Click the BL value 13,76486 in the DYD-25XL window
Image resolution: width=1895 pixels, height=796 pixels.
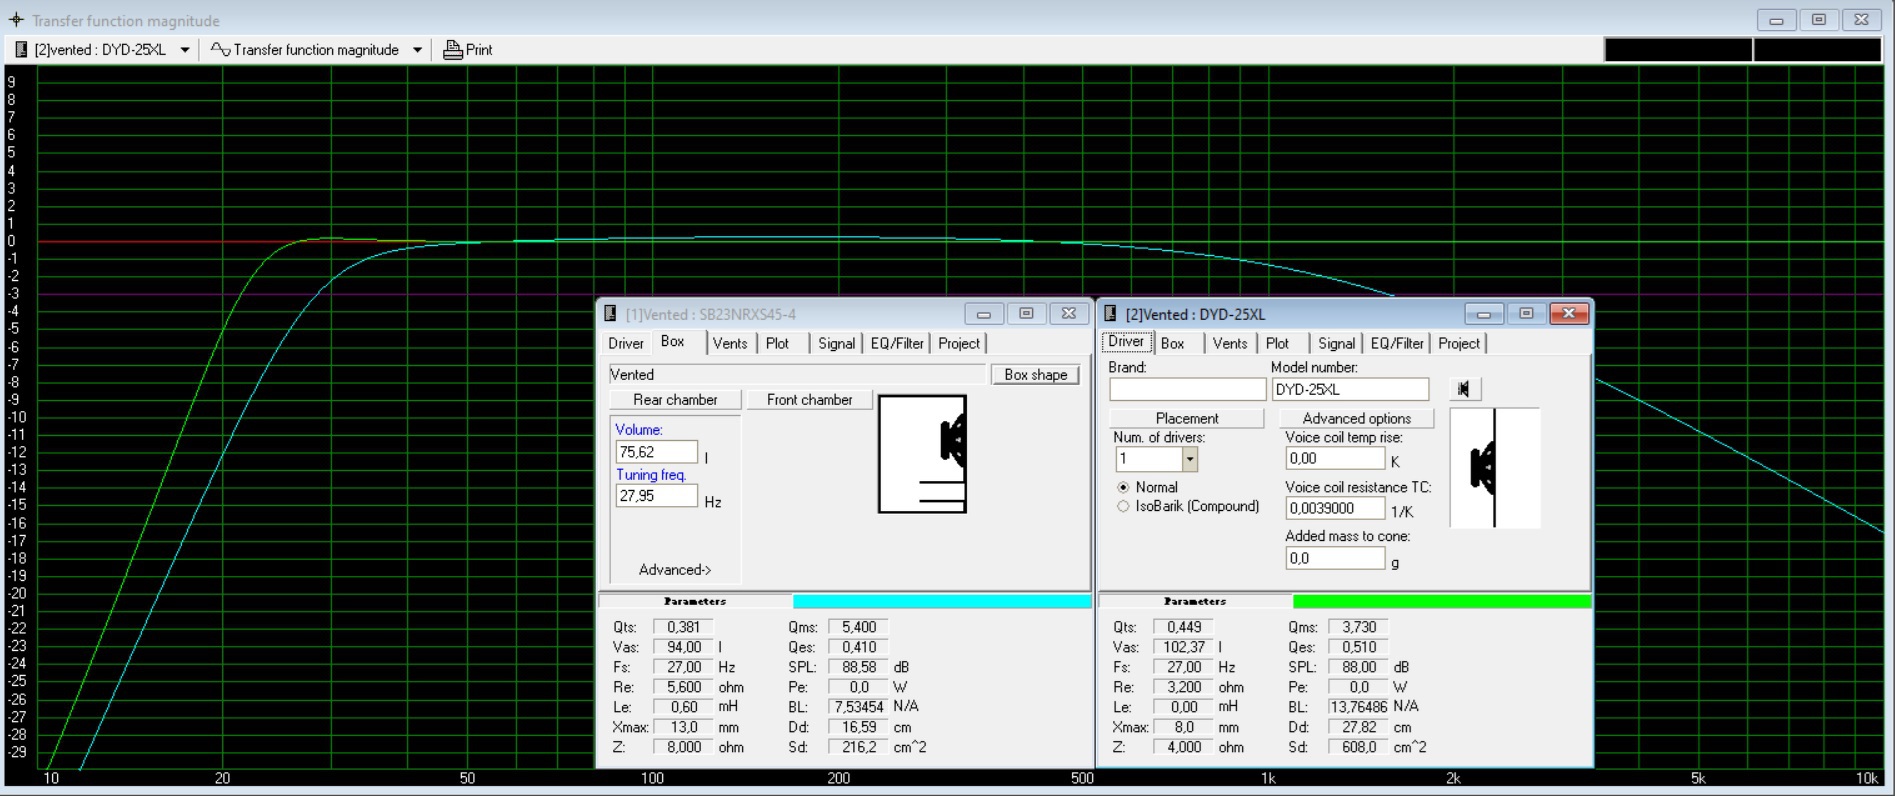click(x=1358, y=707)
